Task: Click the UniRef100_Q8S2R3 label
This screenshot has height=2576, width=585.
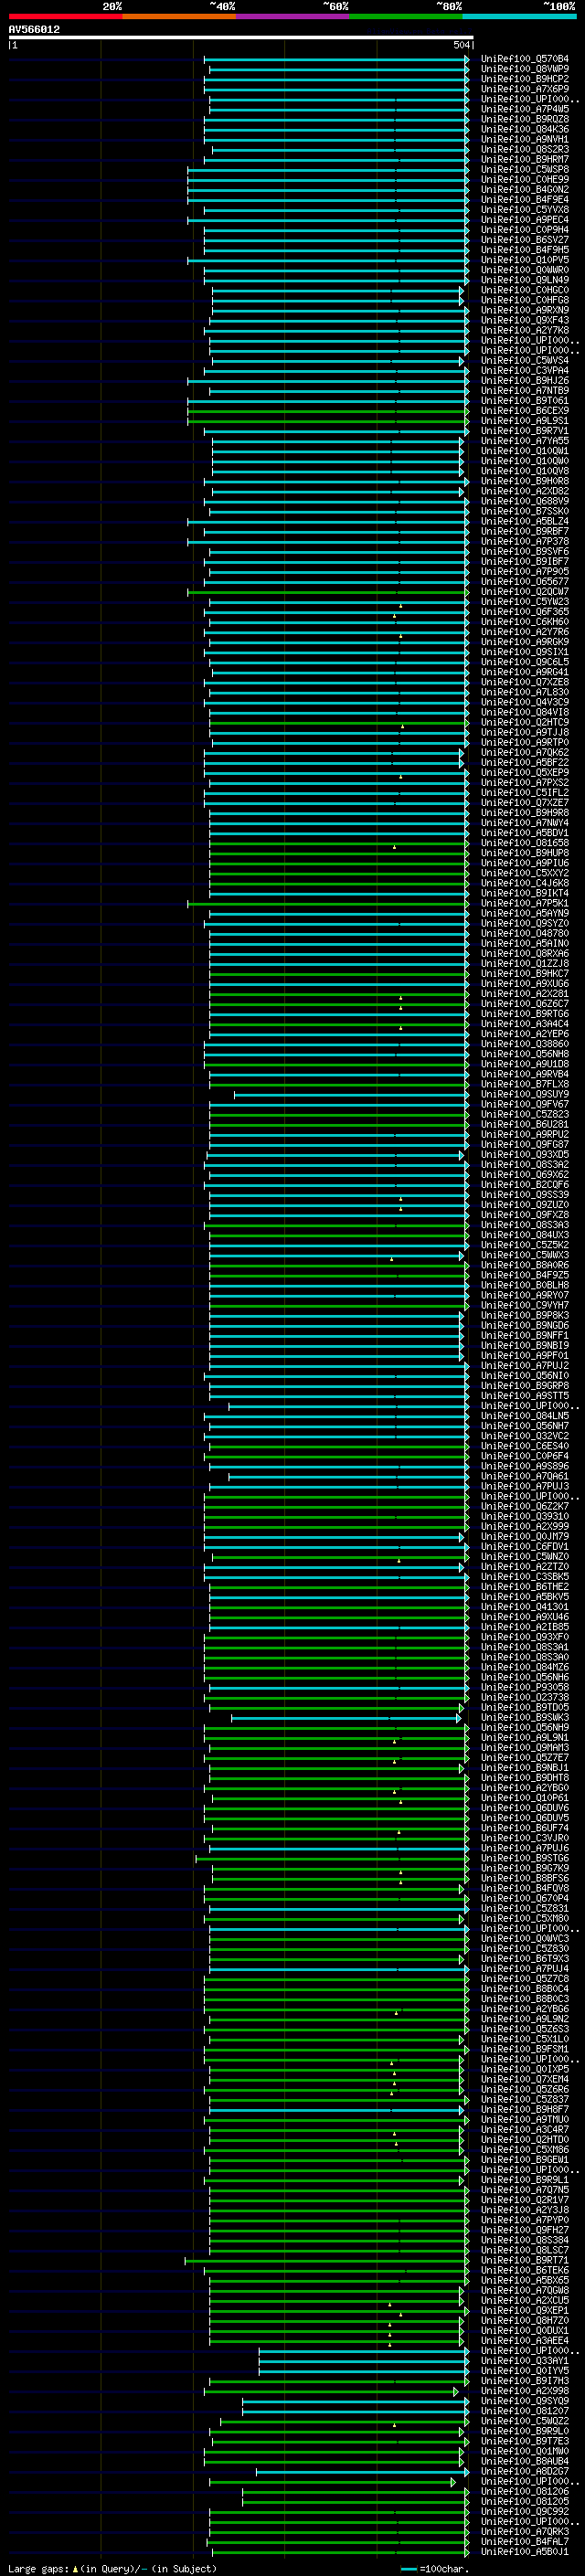Action: (525, 149)
